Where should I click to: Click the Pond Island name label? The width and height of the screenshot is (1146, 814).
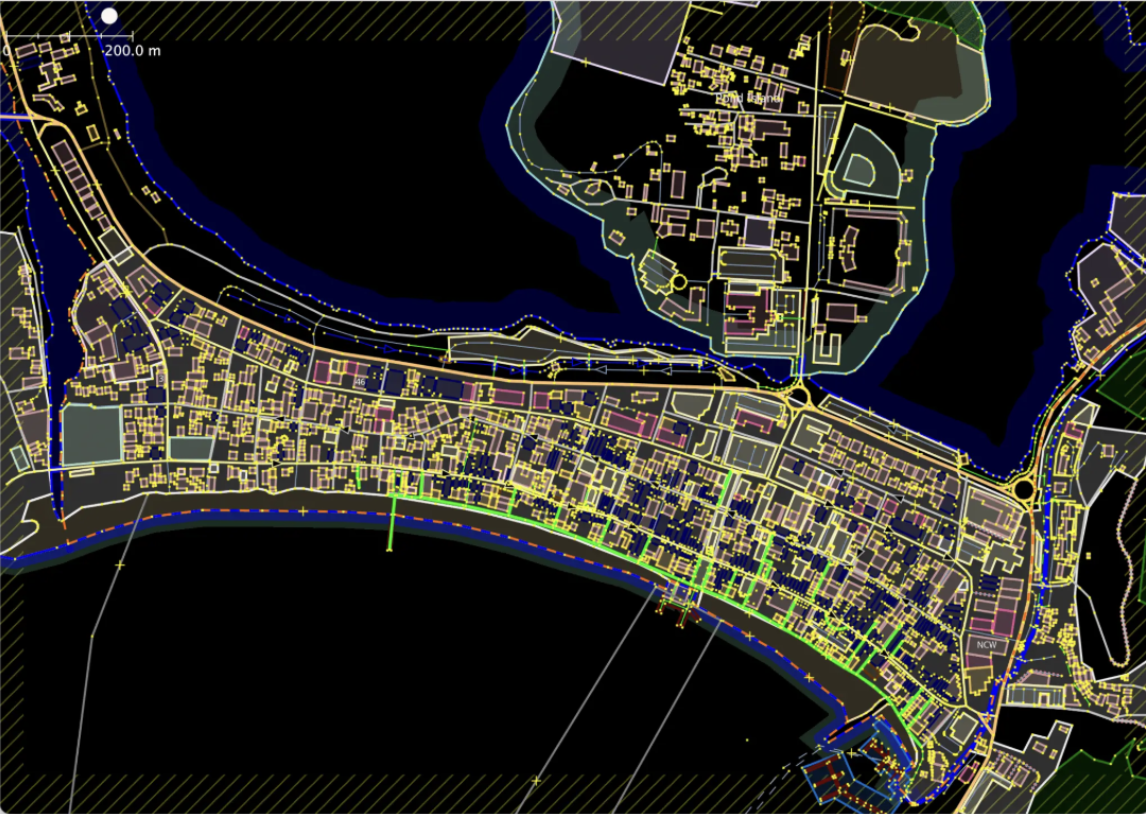[748, 99]
